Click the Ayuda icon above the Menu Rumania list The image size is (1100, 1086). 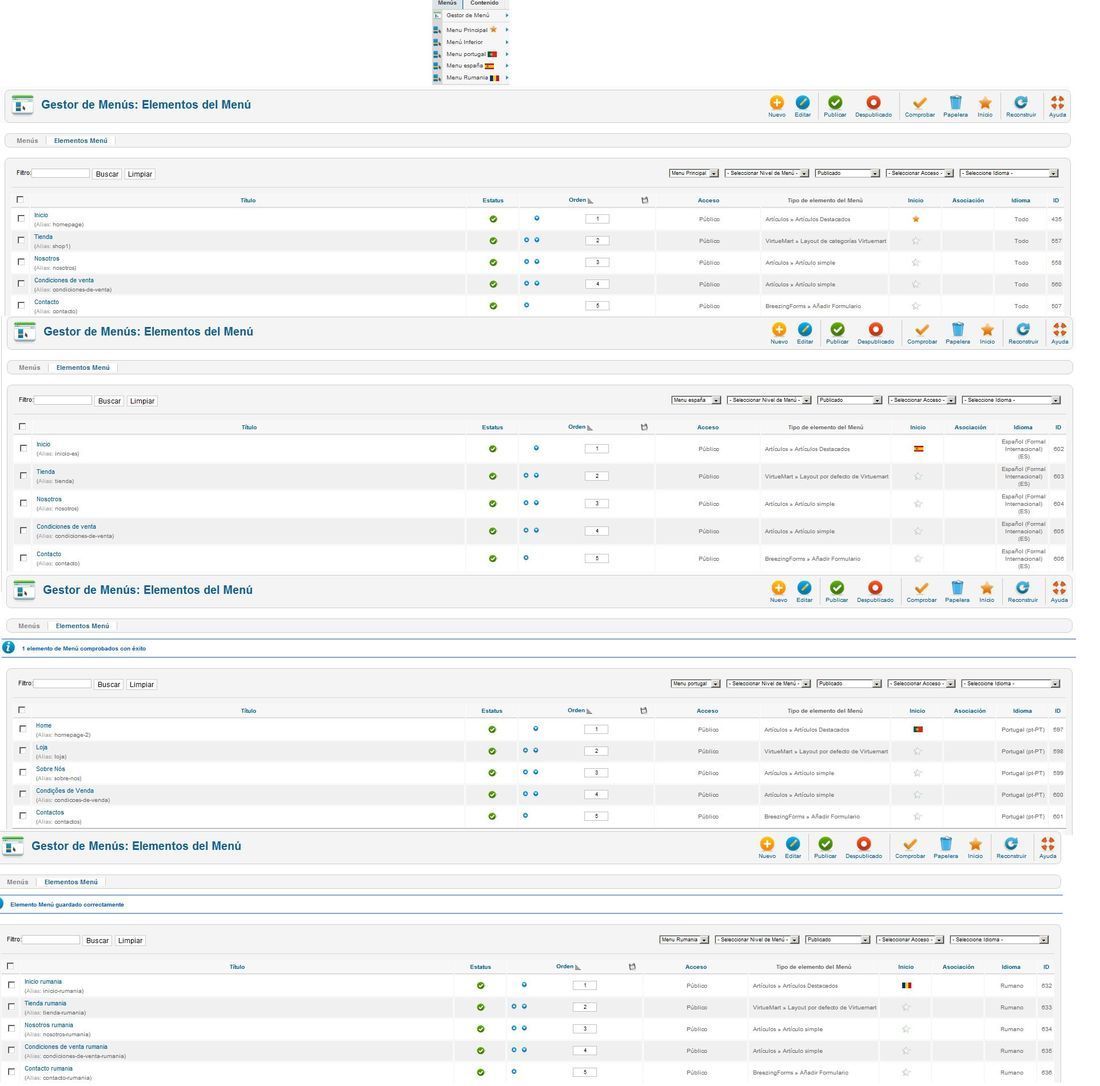pyautogui.click(x=1047, y=844)
